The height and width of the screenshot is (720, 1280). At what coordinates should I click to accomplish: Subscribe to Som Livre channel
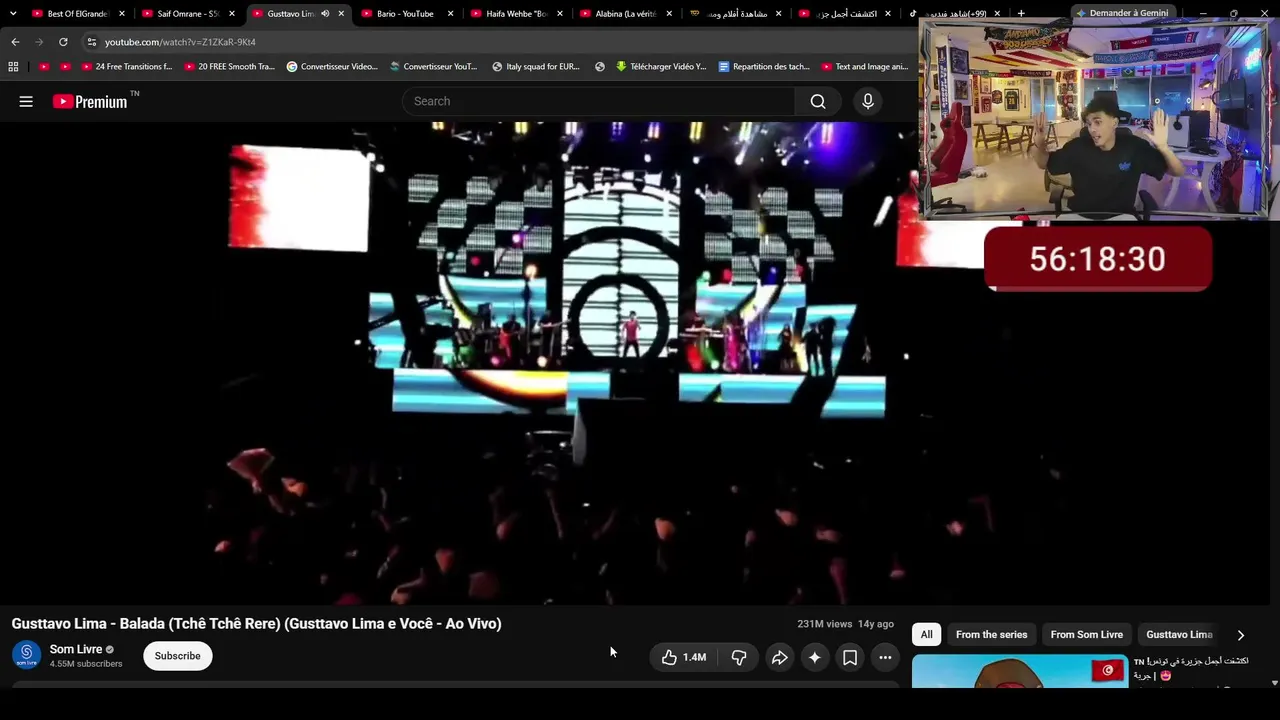click(x=177, y=656)
